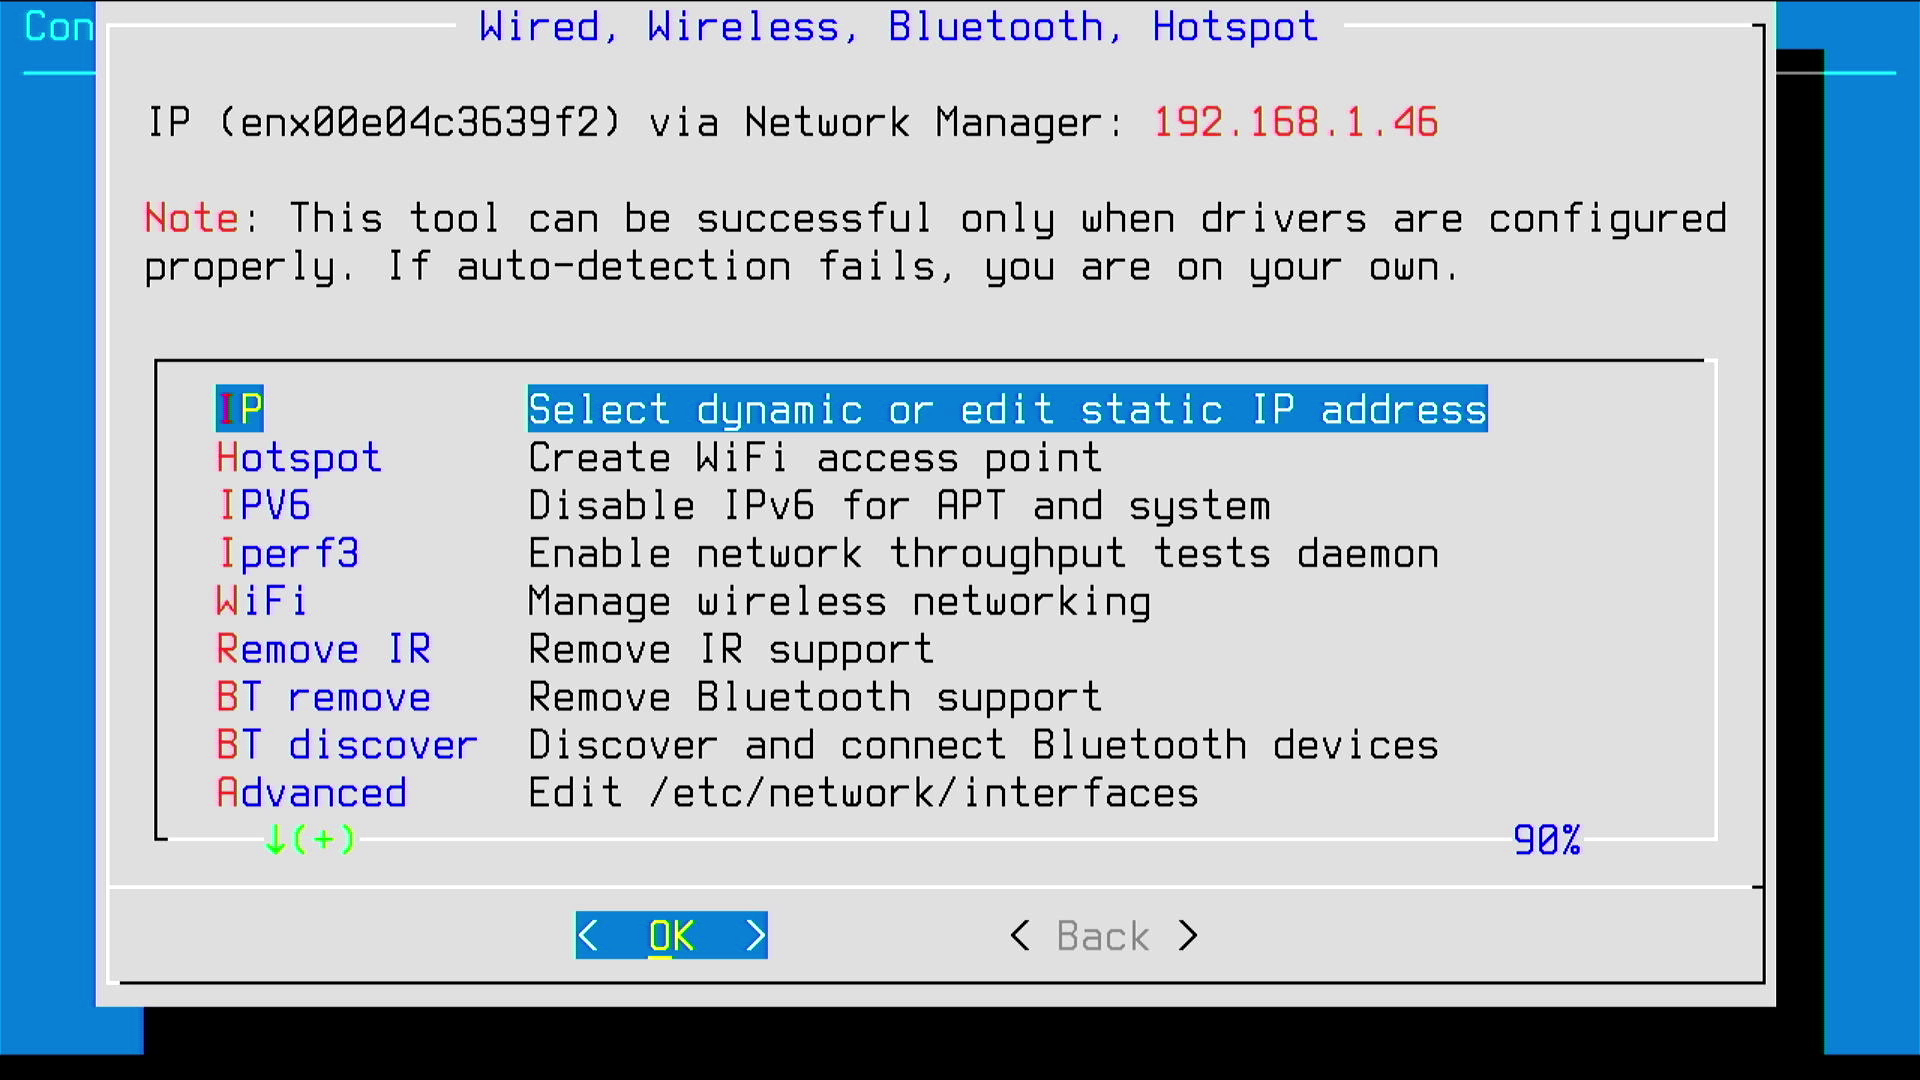Click Back to return to previous screen
This screenshot has width=1920, height=1080.
pyautogui.click(x=1102, y=934)
